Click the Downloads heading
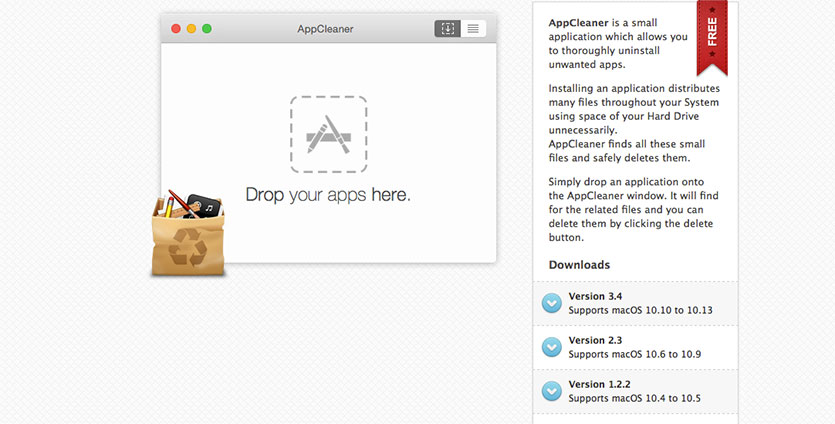The width and height of the screenshot is (835, 424). click(x=579, y=265)
